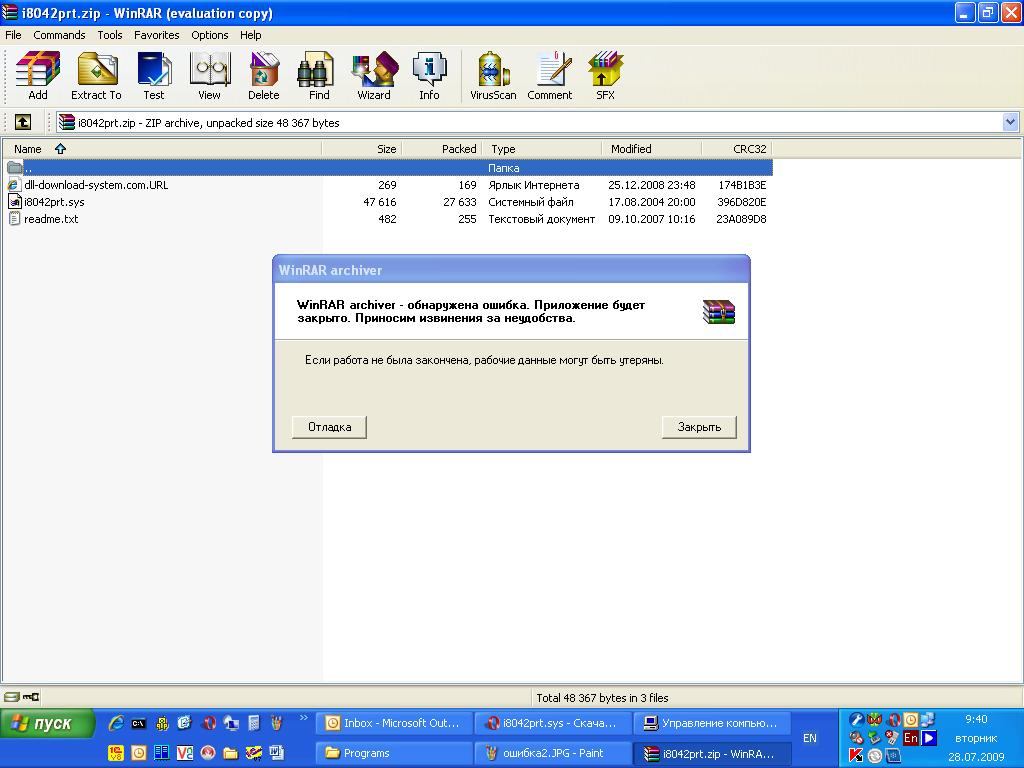Screen dimensions: 1024x768
Task: Launch 1C V8 from quick launch
Action: point(116,753)
